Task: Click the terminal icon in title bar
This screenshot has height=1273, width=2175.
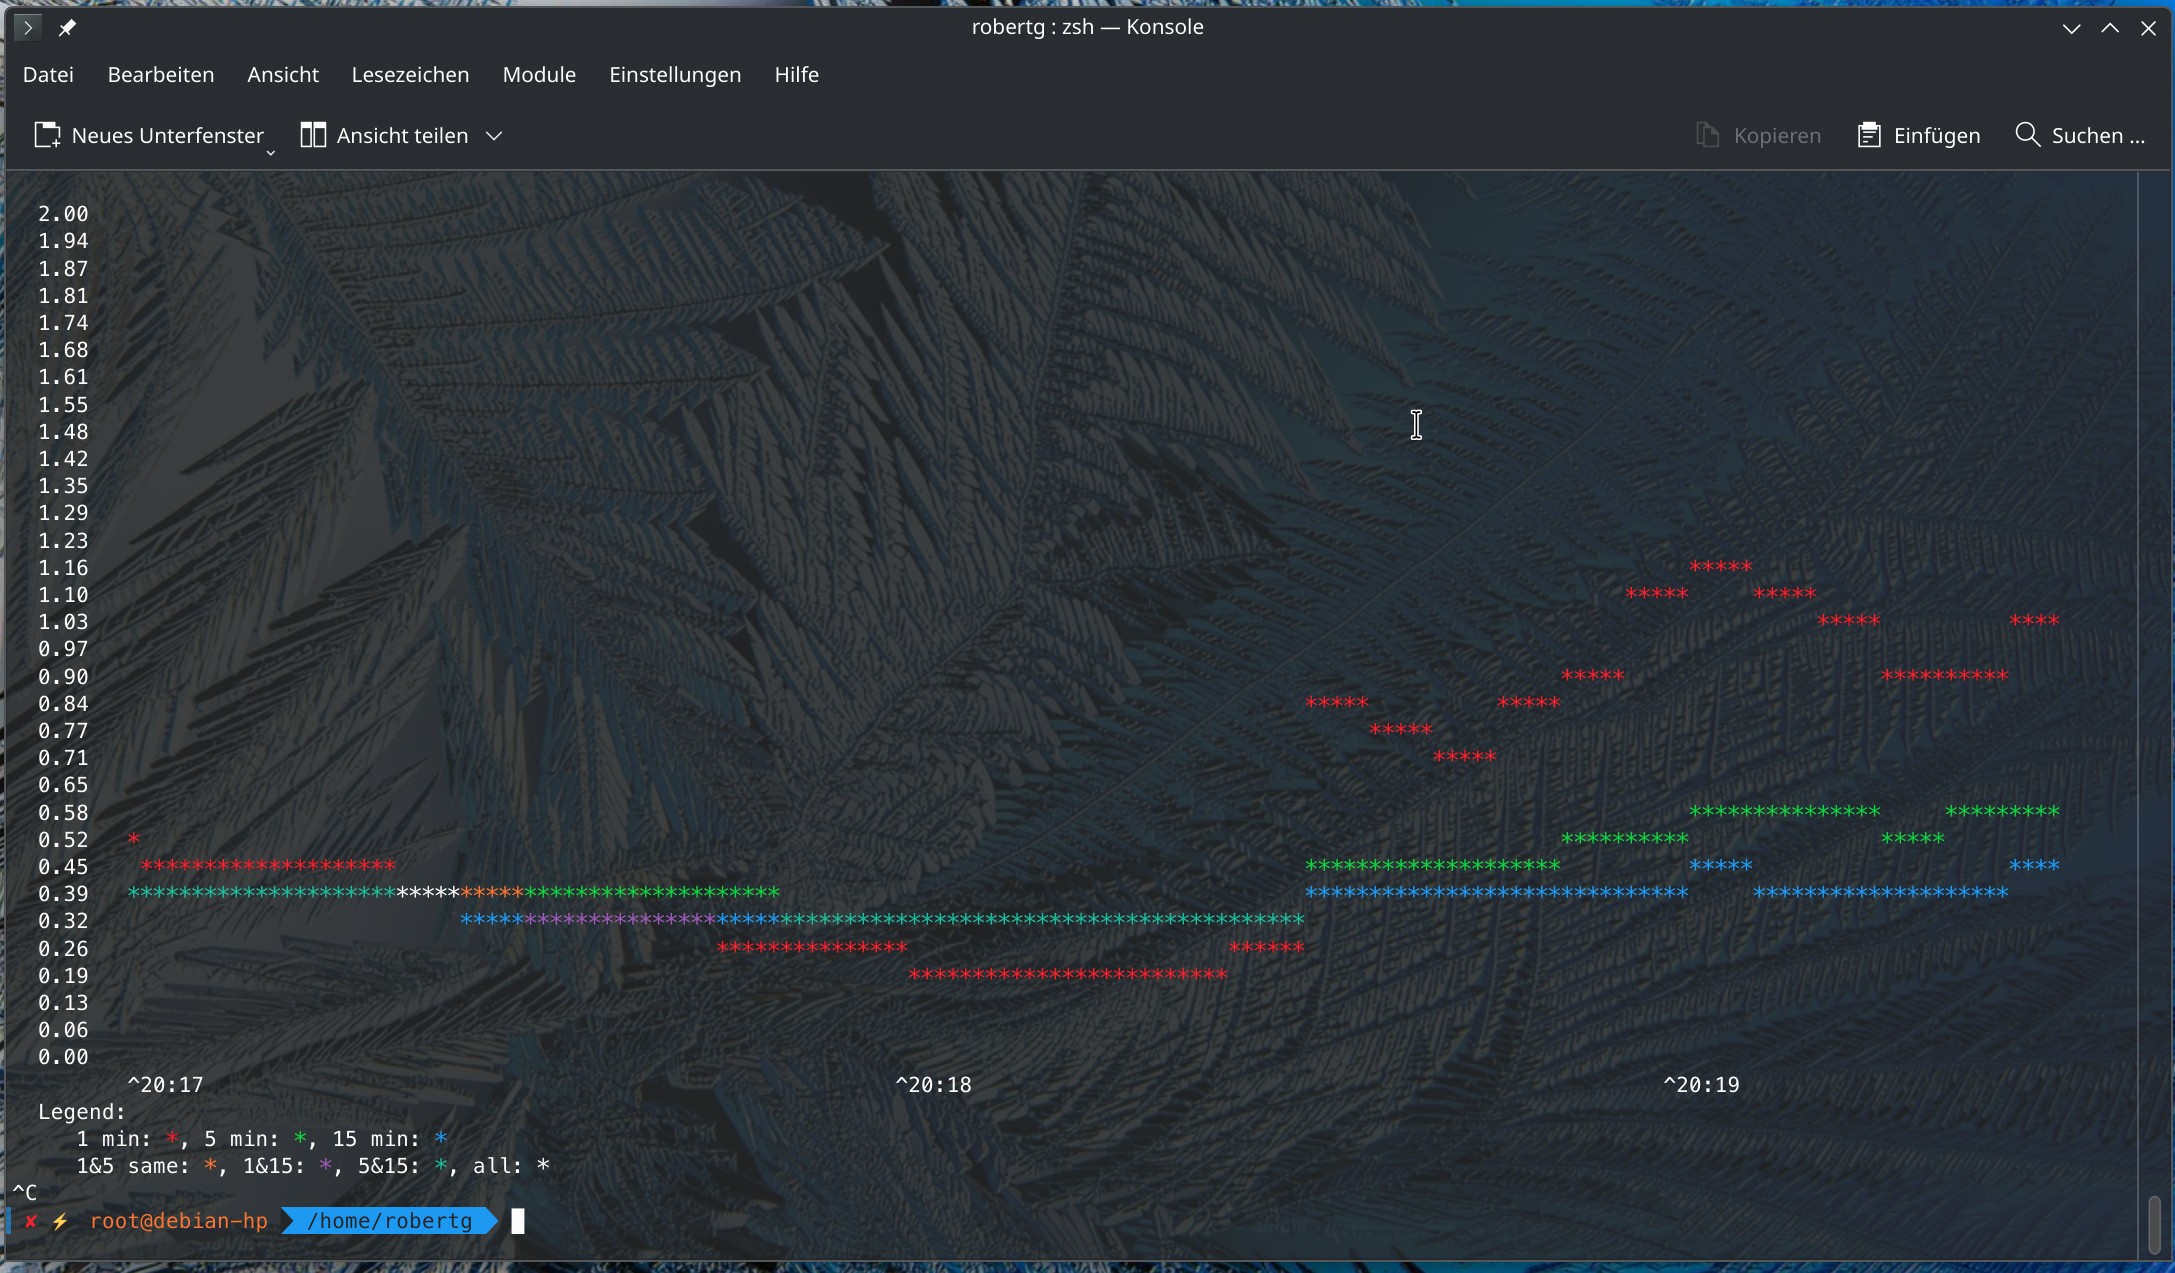Action: 28,27
